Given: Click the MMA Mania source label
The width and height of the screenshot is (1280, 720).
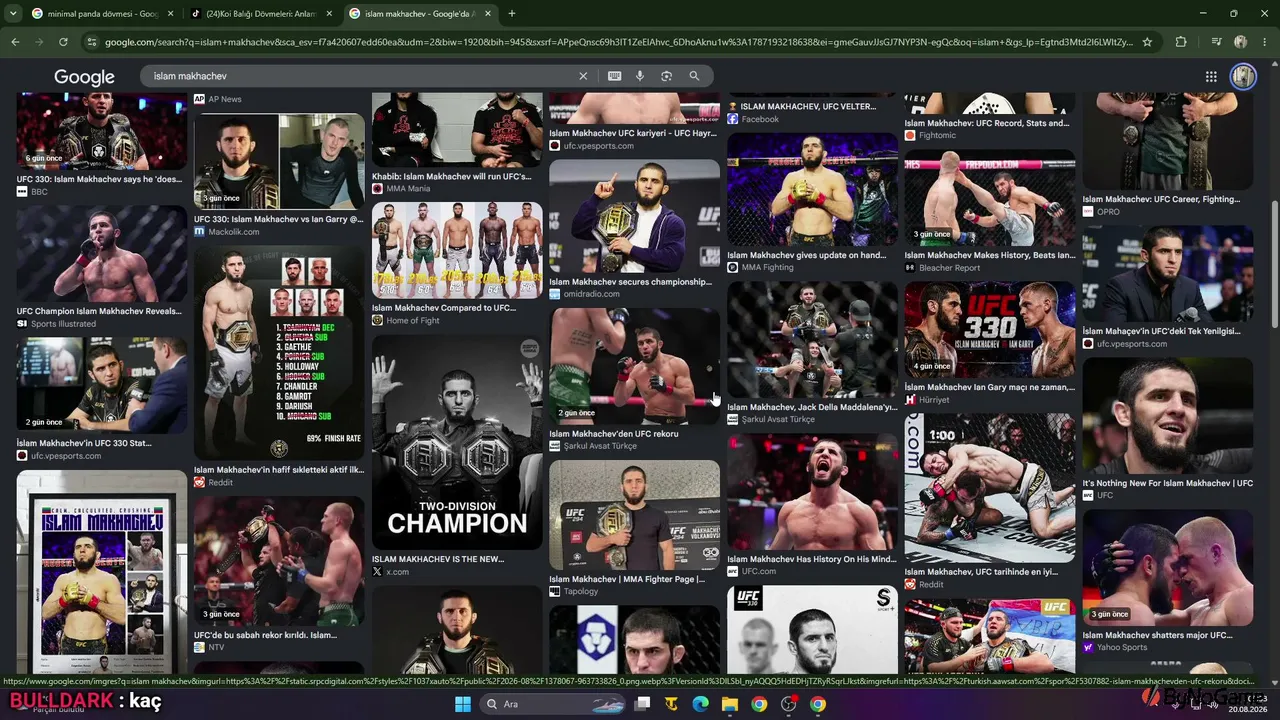Looking at the screenshot, I should 408,189.
